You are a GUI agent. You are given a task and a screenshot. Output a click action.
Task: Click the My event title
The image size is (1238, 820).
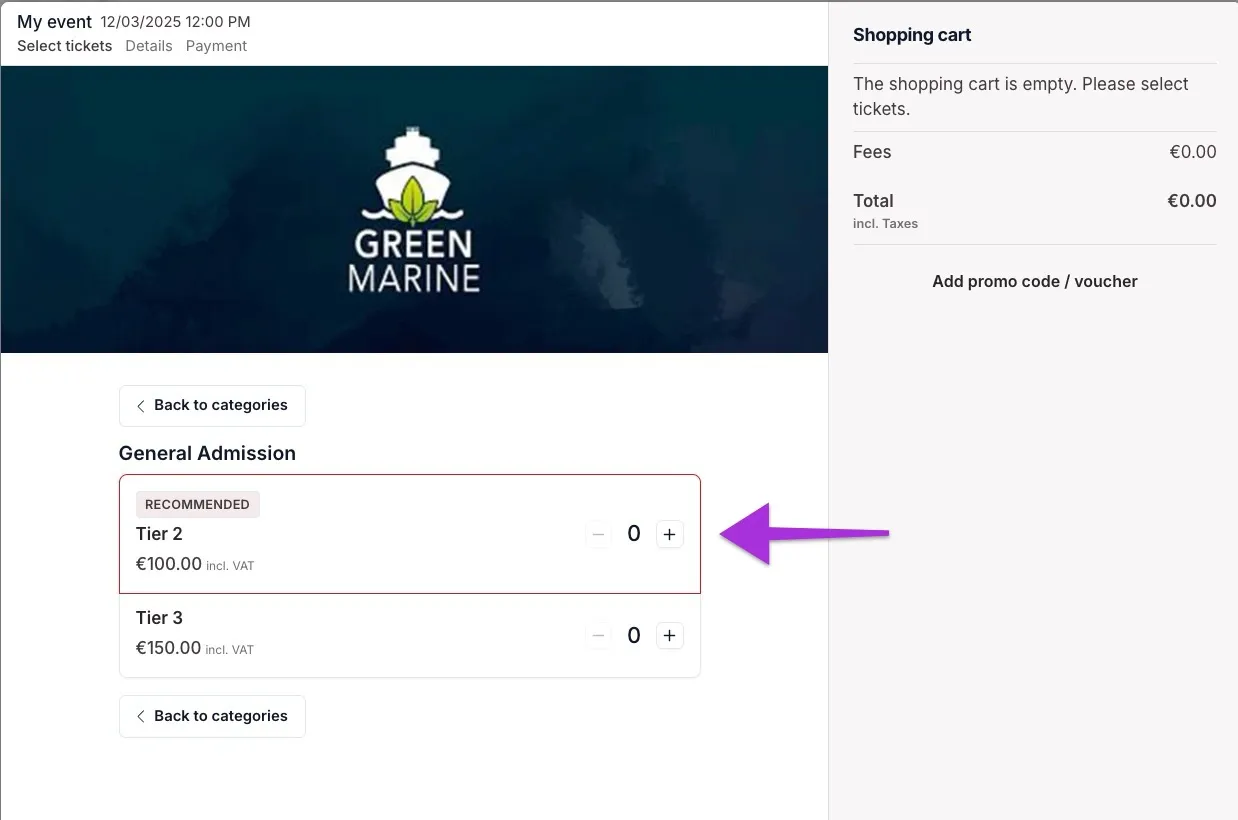[x=54, y=22]
